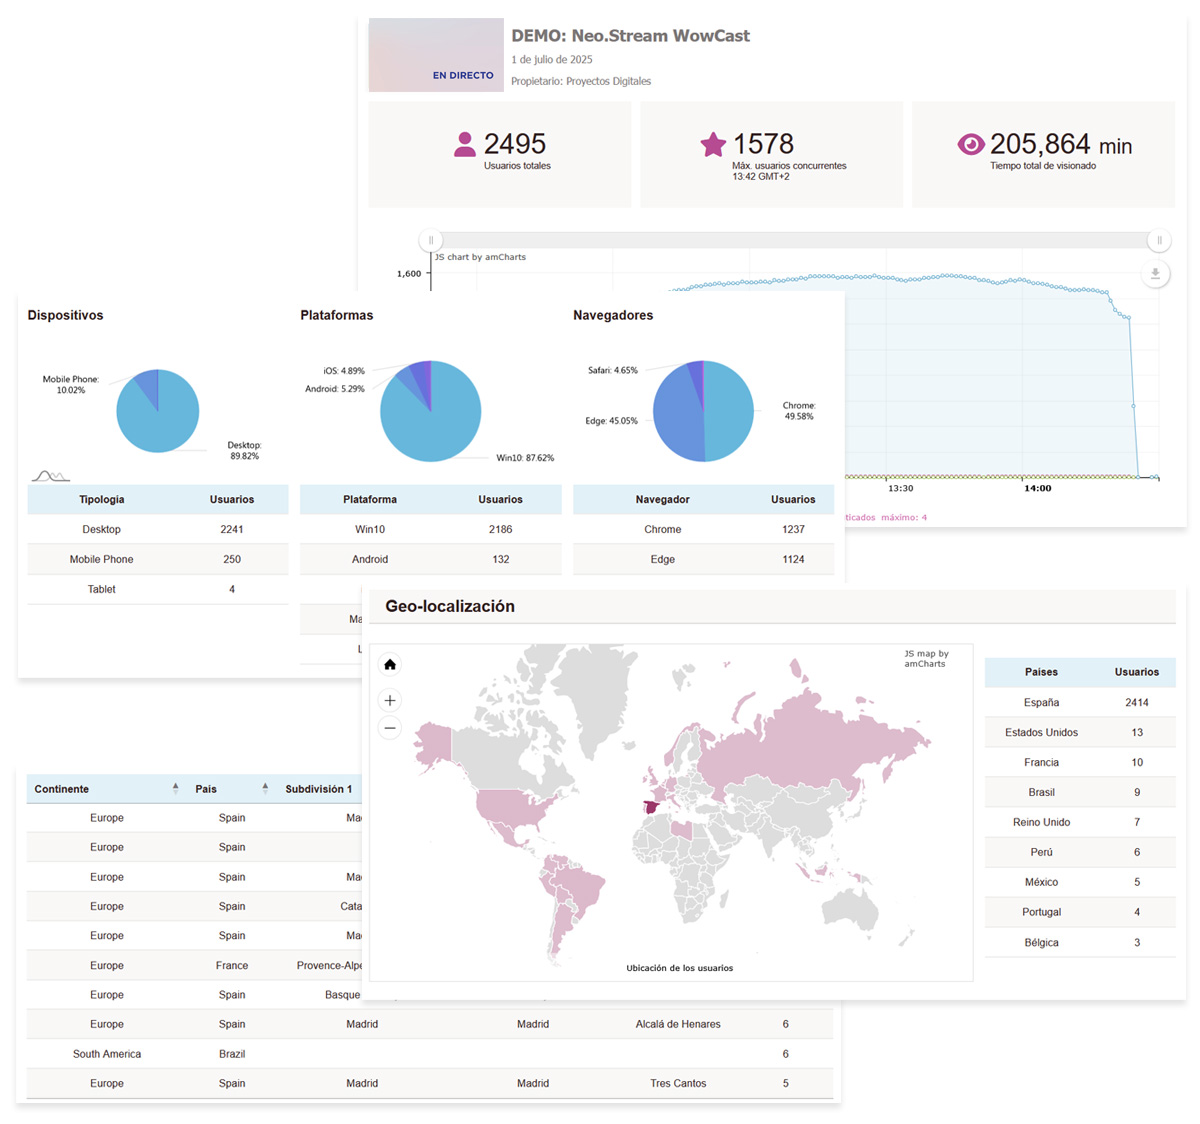Click the Navegador column header
Screen dimensions: 1200x1124
pyautogui.click(x=663, y=499)
